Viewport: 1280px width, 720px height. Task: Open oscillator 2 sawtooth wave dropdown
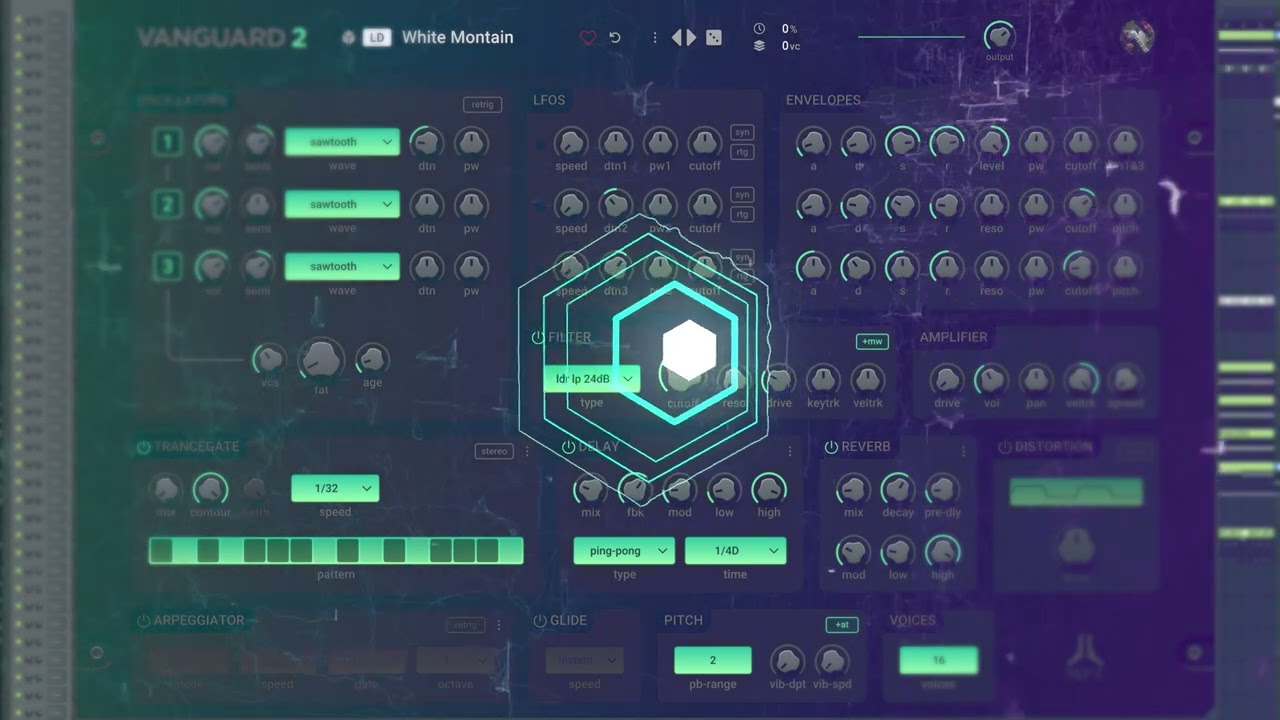[x=342, y=204]
